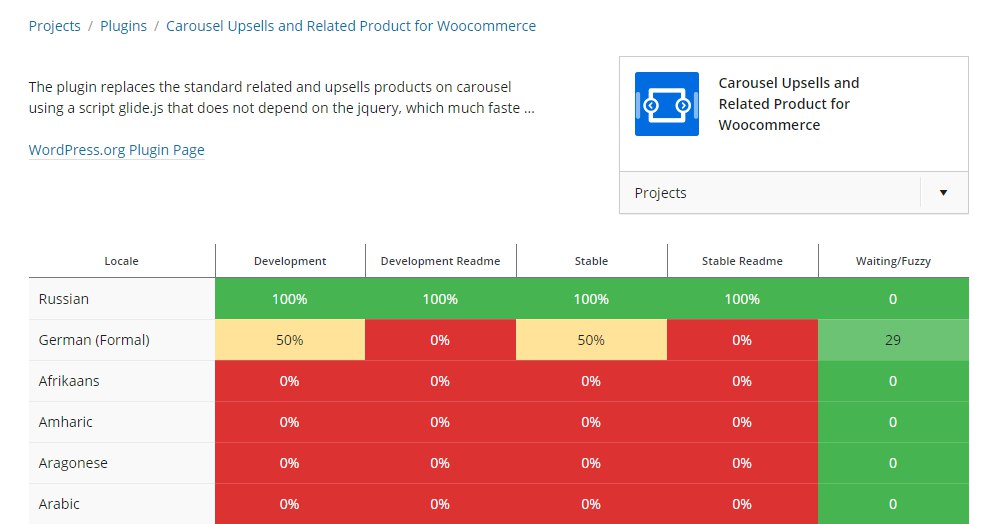The image size is (996, 524).
Task: Open Aragonese Development 0% cell
Action: pos(290,463)
